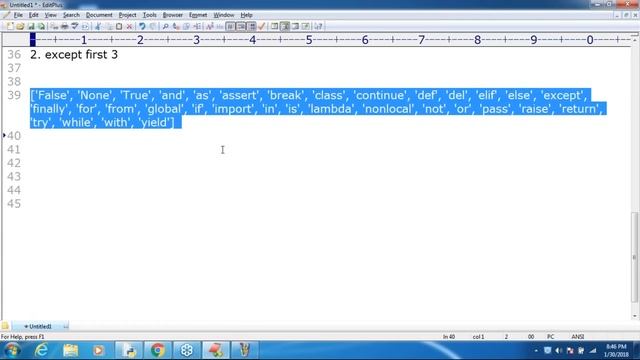
Task: Open the Help menu
Action: pyautogui.click(x=246, y=15)
